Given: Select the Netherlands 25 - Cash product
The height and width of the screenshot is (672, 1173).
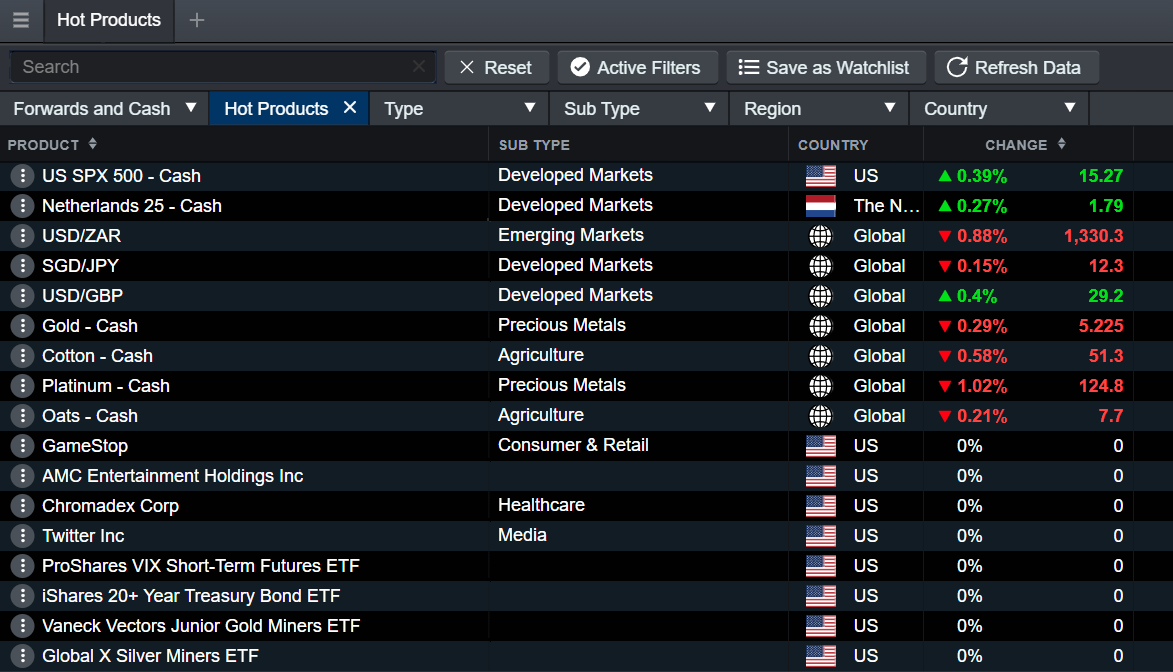Looking at the screenshot, I should pos(132,206).
